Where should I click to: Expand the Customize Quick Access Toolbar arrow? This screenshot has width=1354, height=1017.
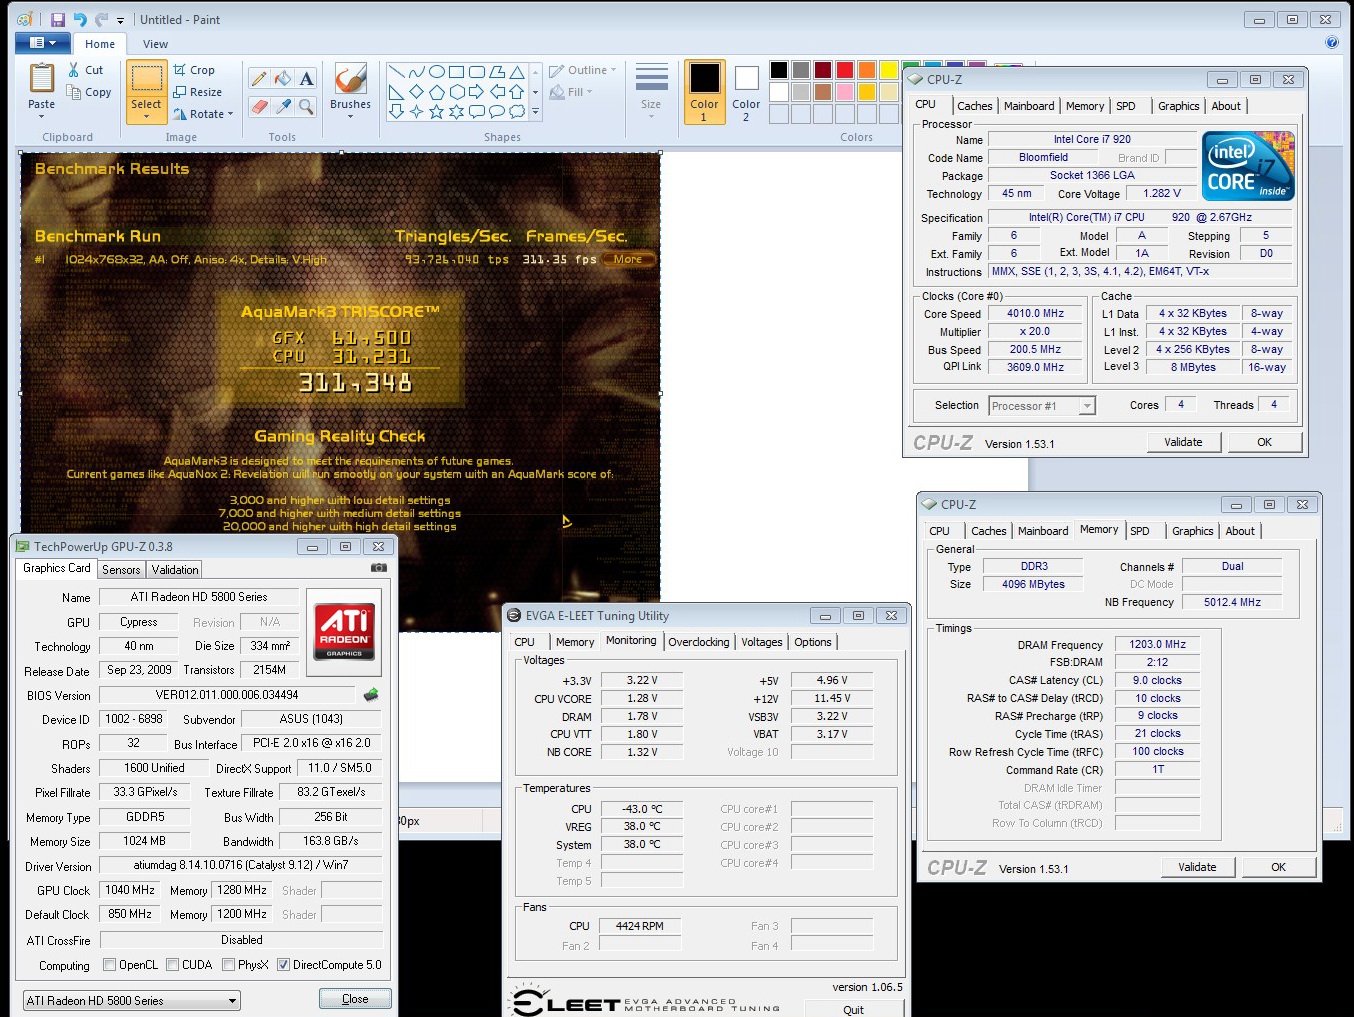coord(120,20)
